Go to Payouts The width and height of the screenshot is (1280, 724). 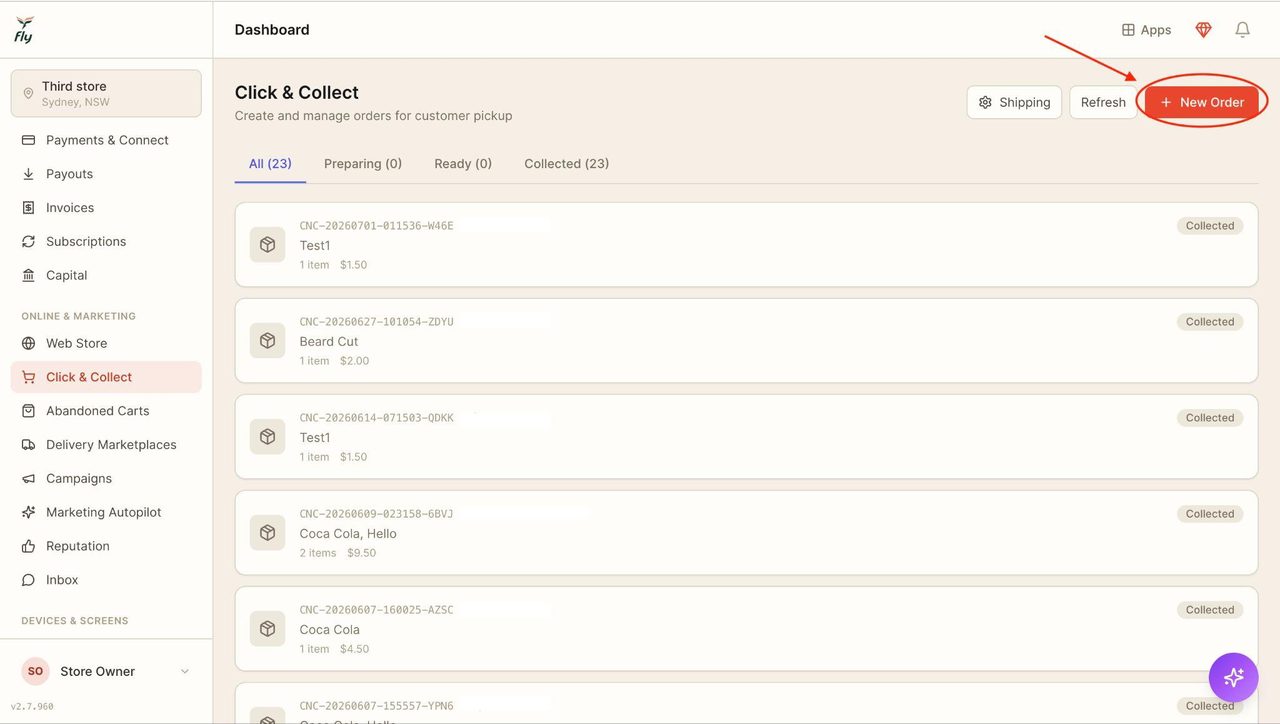(106, 174)
